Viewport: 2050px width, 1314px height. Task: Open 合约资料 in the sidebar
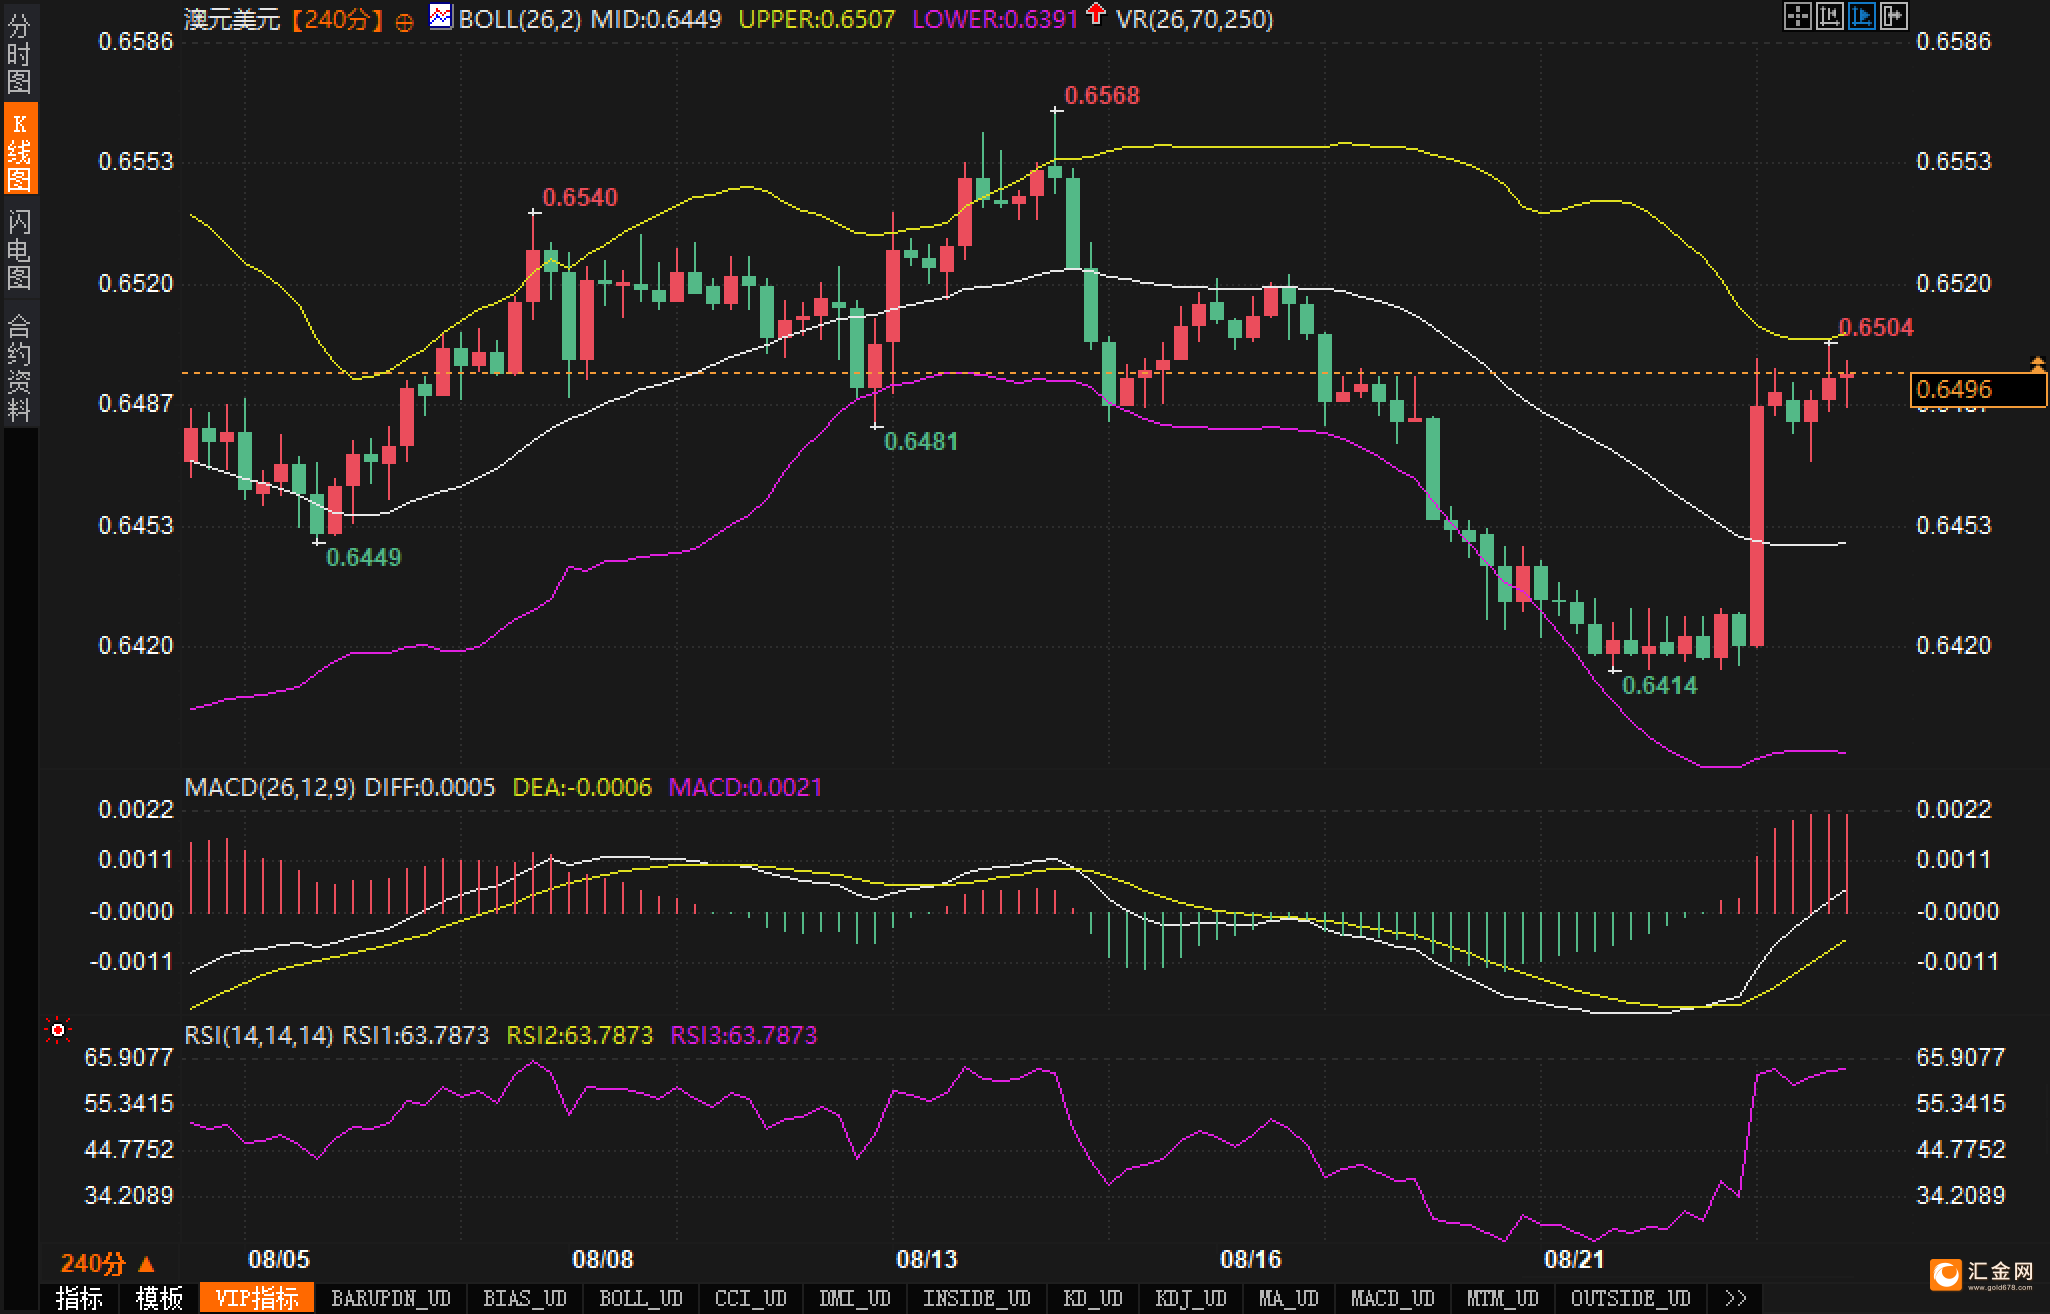(19, 366)
